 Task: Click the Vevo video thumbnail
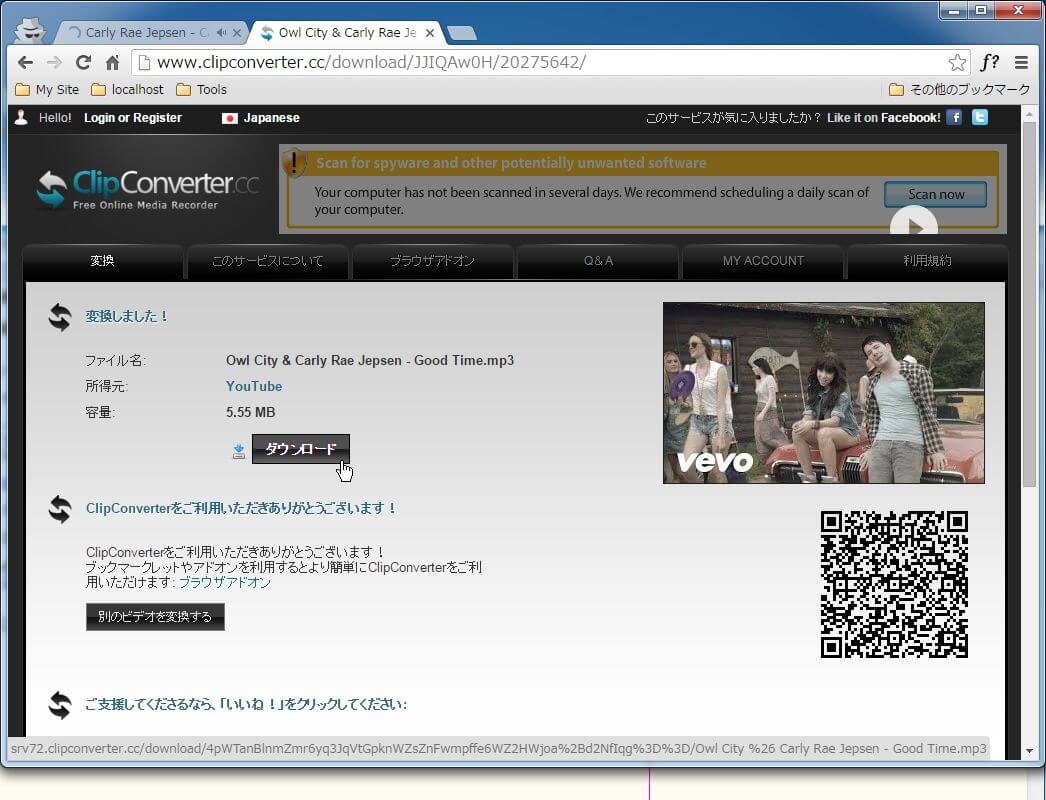(823, 393)
